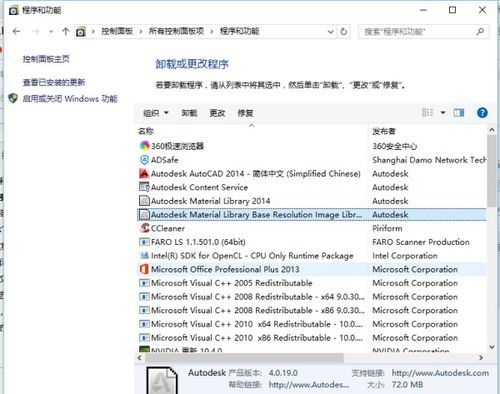Click the CCleaner program icon
This screenshot has height=394, width=500.
[145, 228]
